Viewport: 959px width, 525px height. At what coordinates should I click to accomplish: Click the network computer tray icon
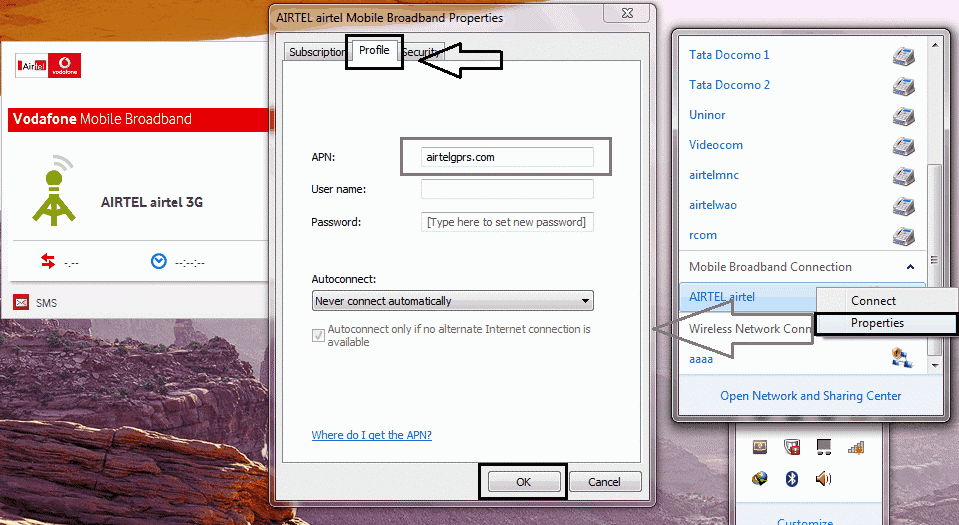click(x=824, y=447)
